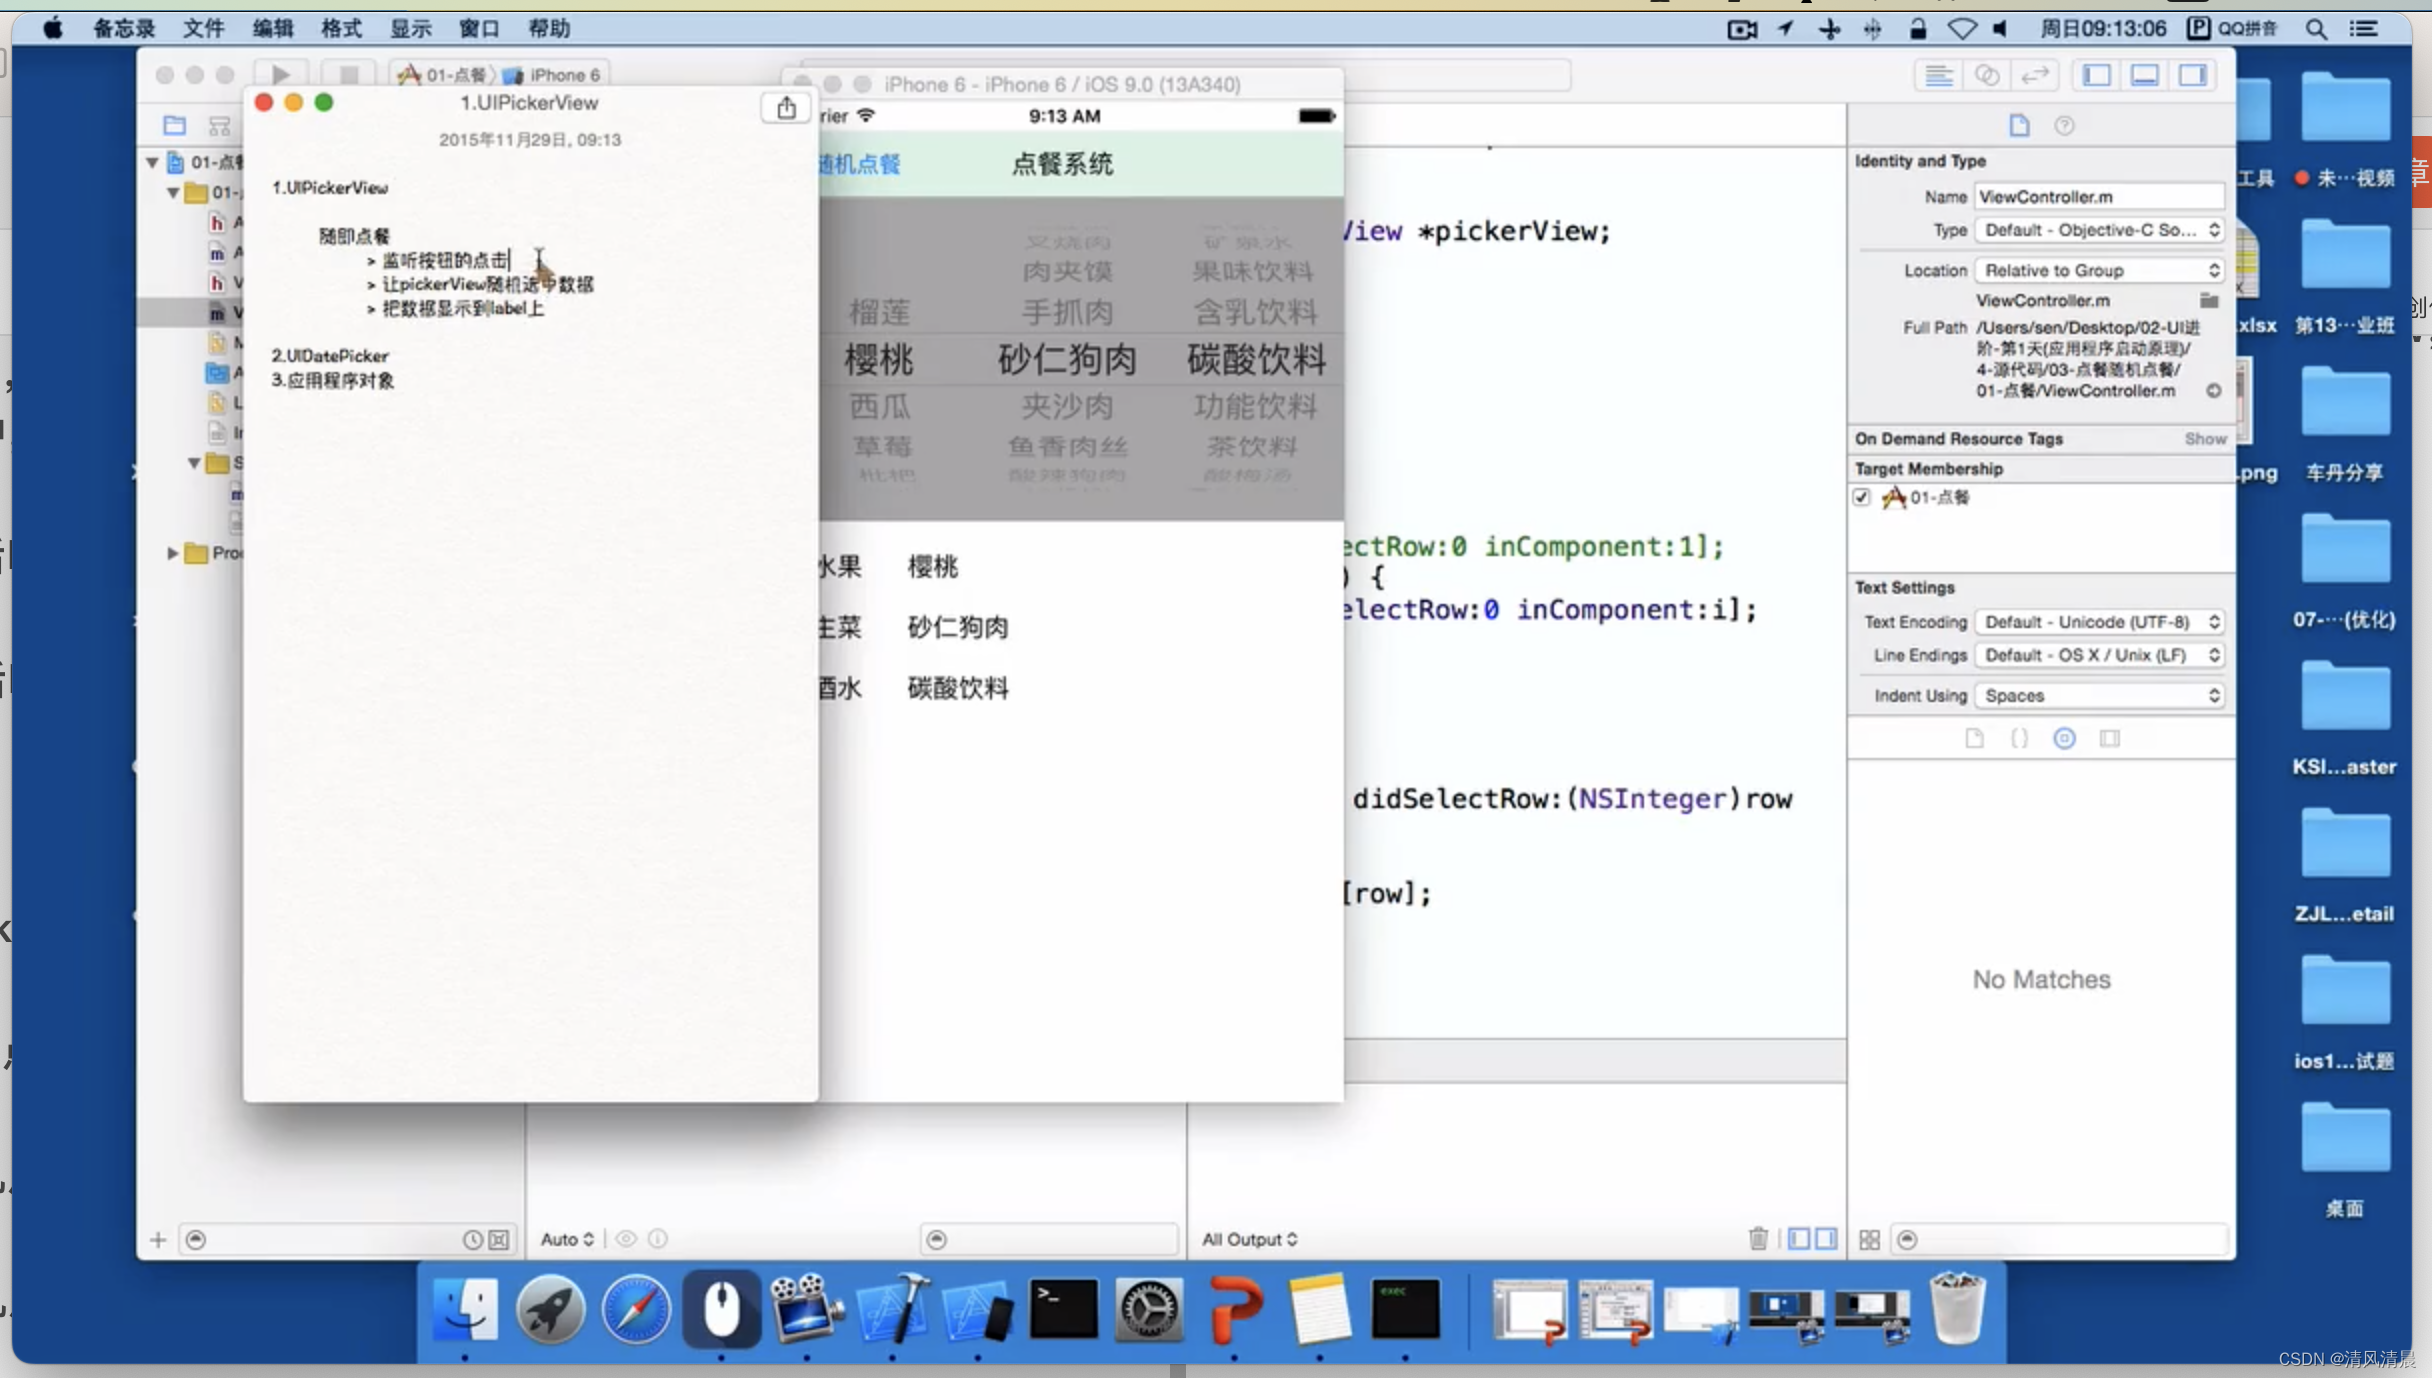The height and width of the screenshot is (1378, 2432).
Task: Open the Symbol navigator
Action: [x=219, y=125]
